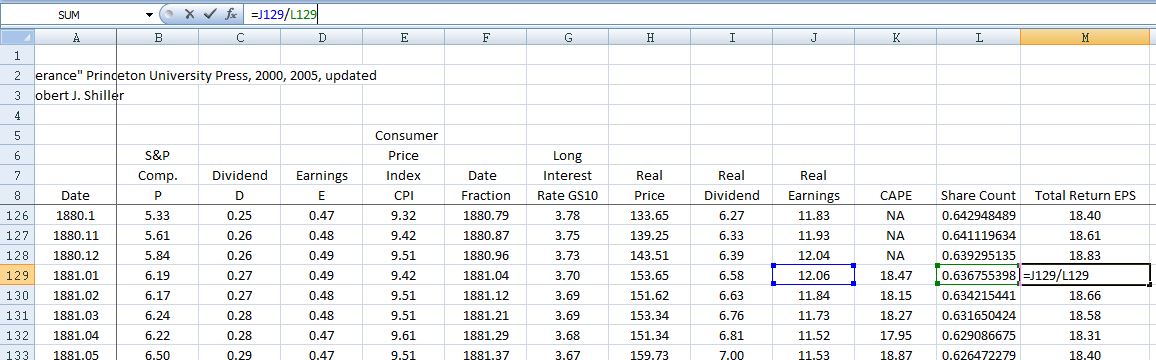The width and height of the screenshot is (1156, 360).
Task: Click the 'Share Count' header cell
Action: pos(978,195)
